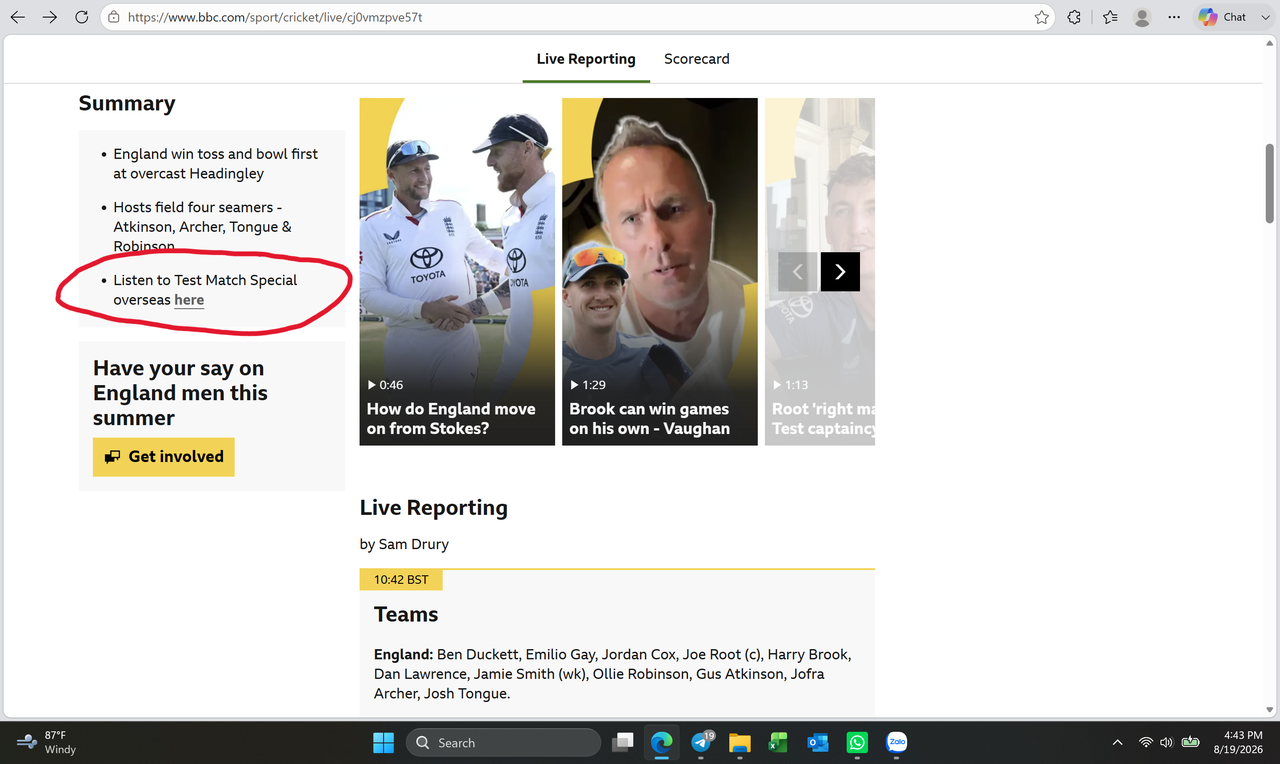
Task: Open Task View on the taskbar
Action: 623,743
